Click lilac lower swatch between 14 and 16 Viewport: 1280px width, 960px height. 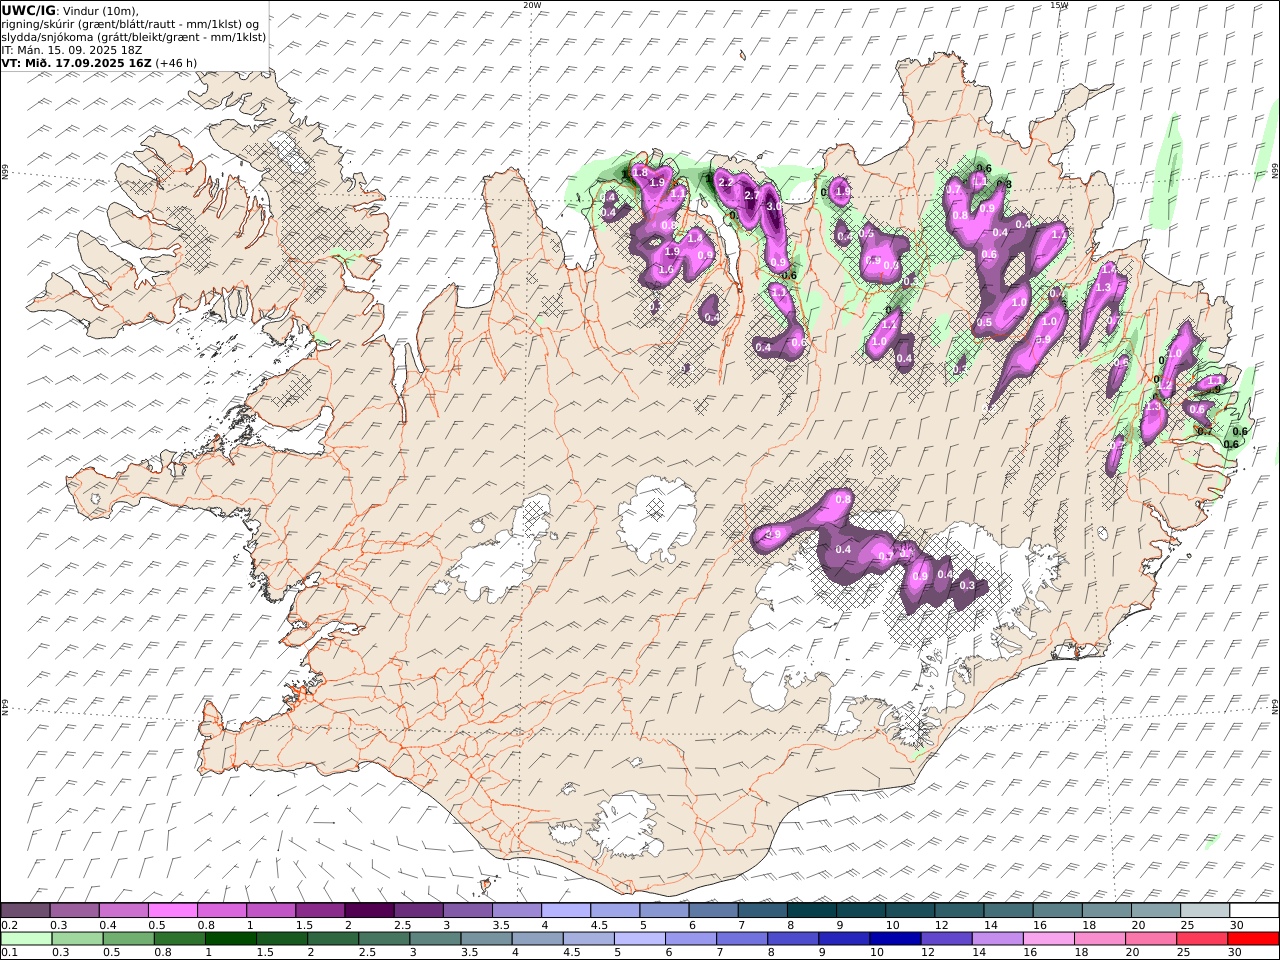coord(996,939)
